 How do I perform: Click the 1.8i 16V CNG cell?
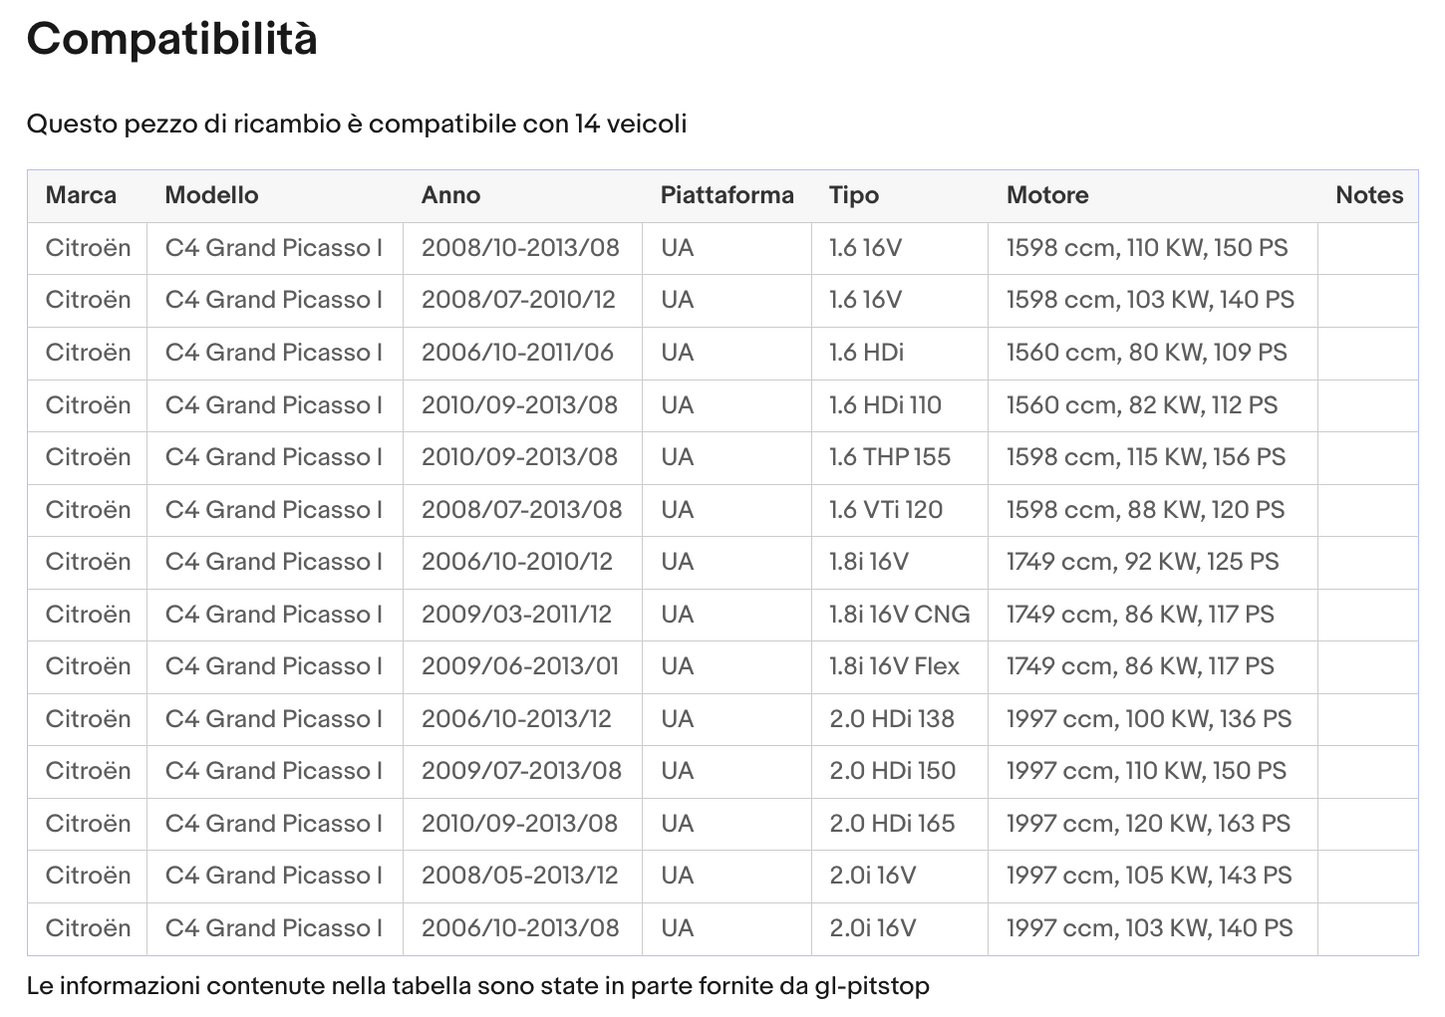(x=899, y=614)
